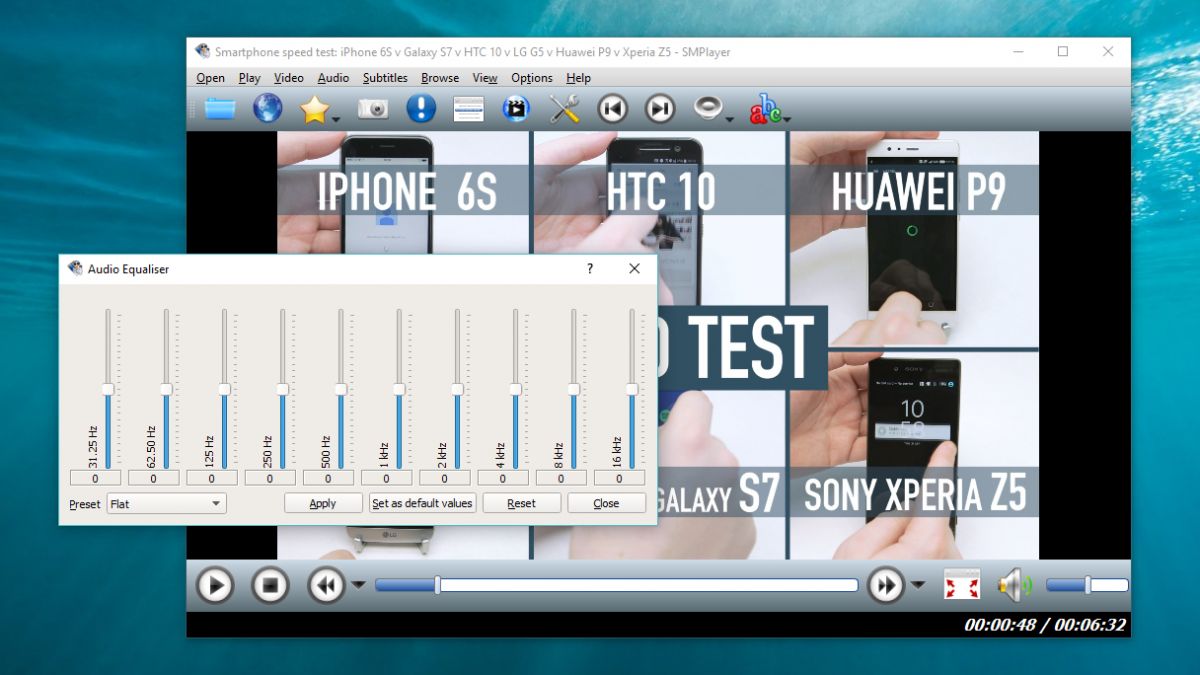Click the audio track speaker toolbar icon
Screen dimensions: 1200x675
708,108
